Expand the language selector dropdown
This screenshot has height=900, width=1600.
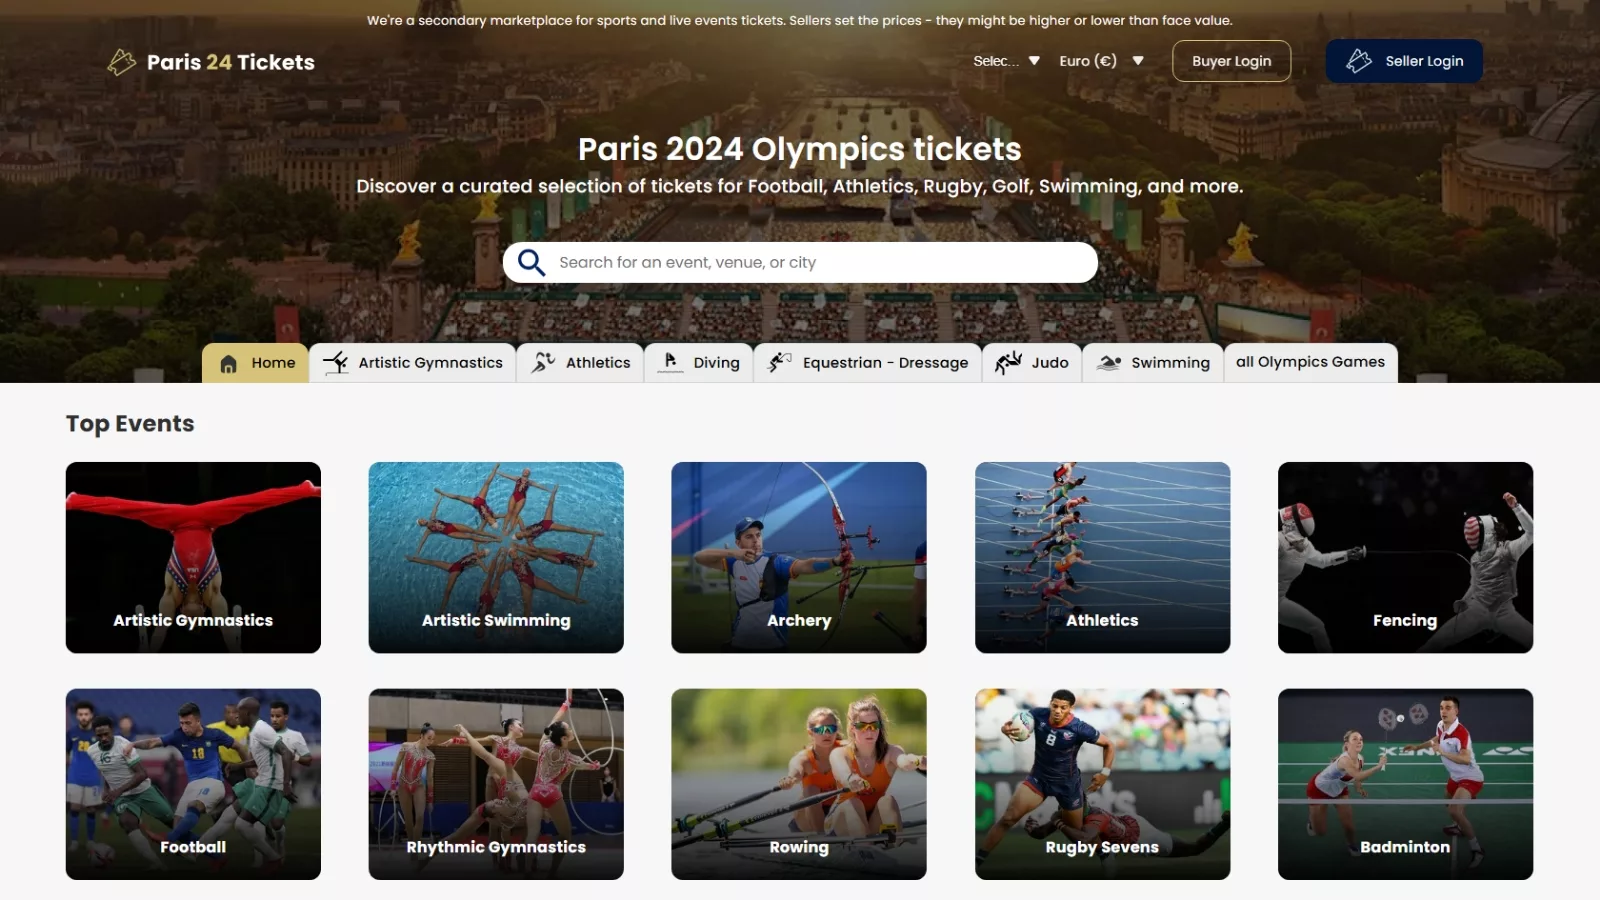point(1006,61)
